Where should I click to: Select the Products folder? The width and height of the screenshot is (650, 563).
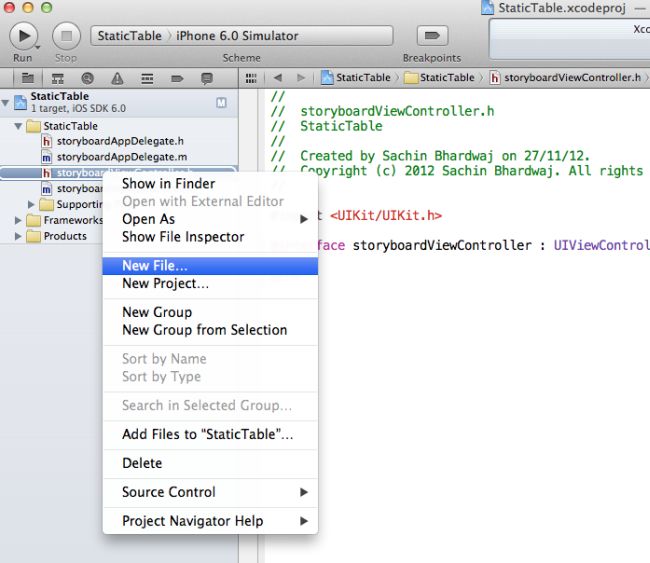[x=57, y=236]
